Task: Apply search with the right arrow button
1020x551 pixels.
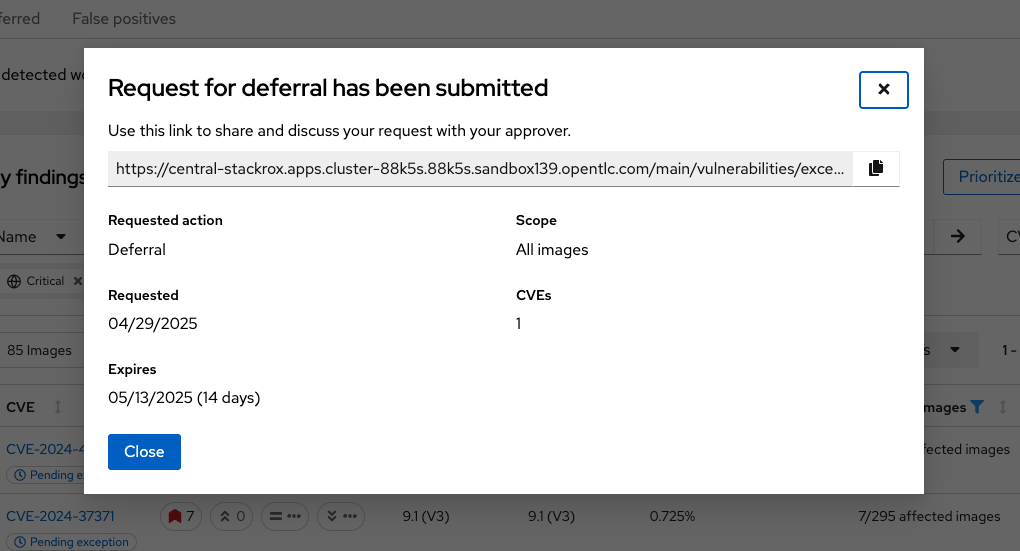Action: 957,237
